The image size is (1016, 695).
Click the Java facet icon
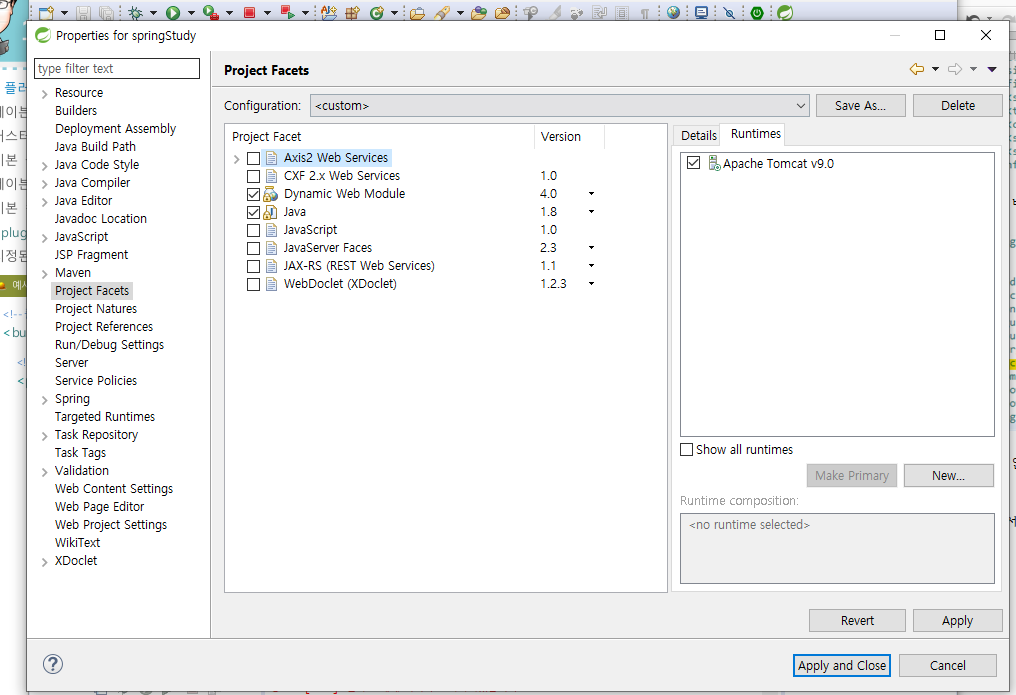click(x=271, y=212)
